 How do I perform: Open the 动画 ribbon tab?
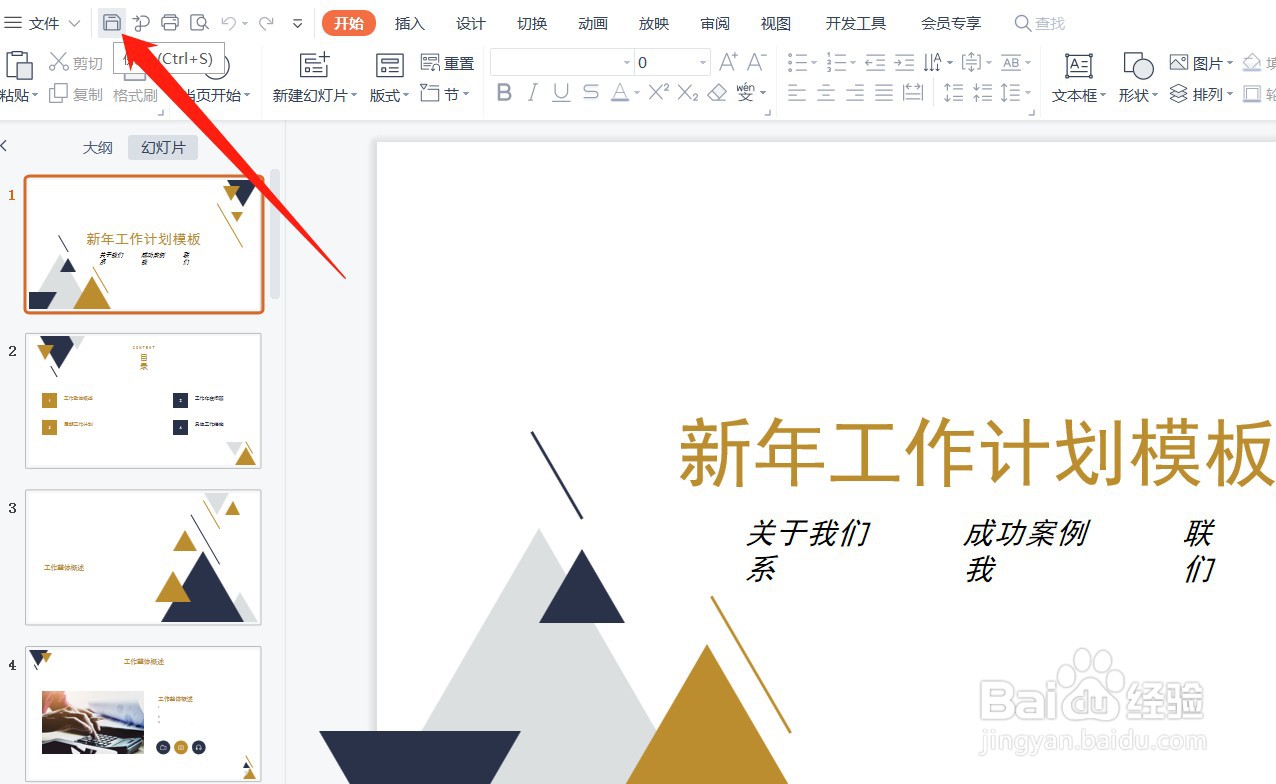593,23
